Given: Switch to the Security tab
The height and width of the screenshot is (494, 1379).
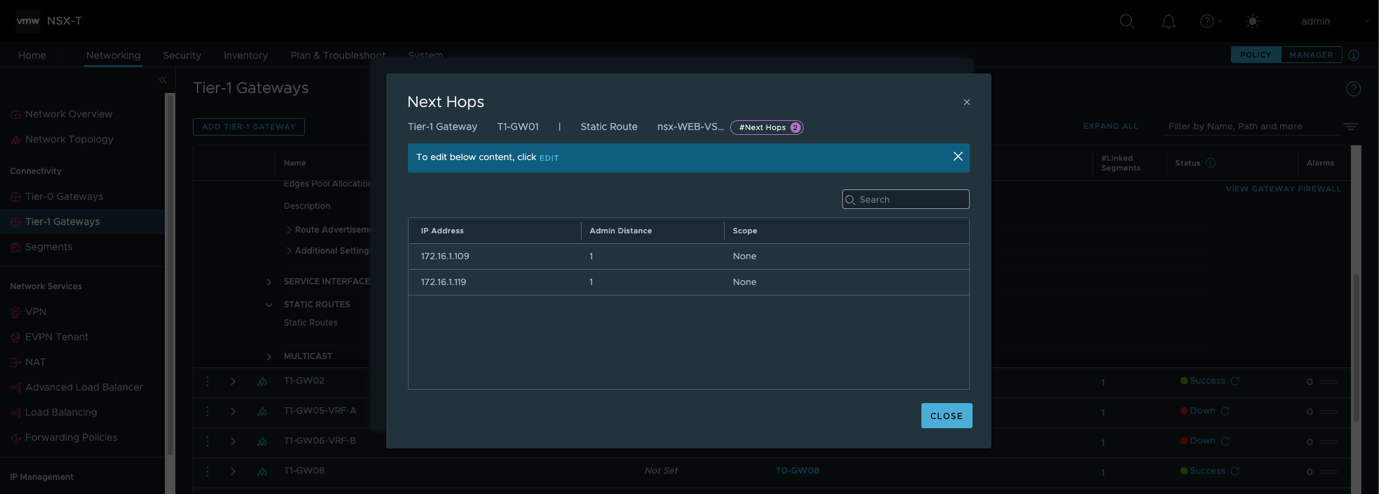Looking at the screenshot, I should tap(182, 55).
